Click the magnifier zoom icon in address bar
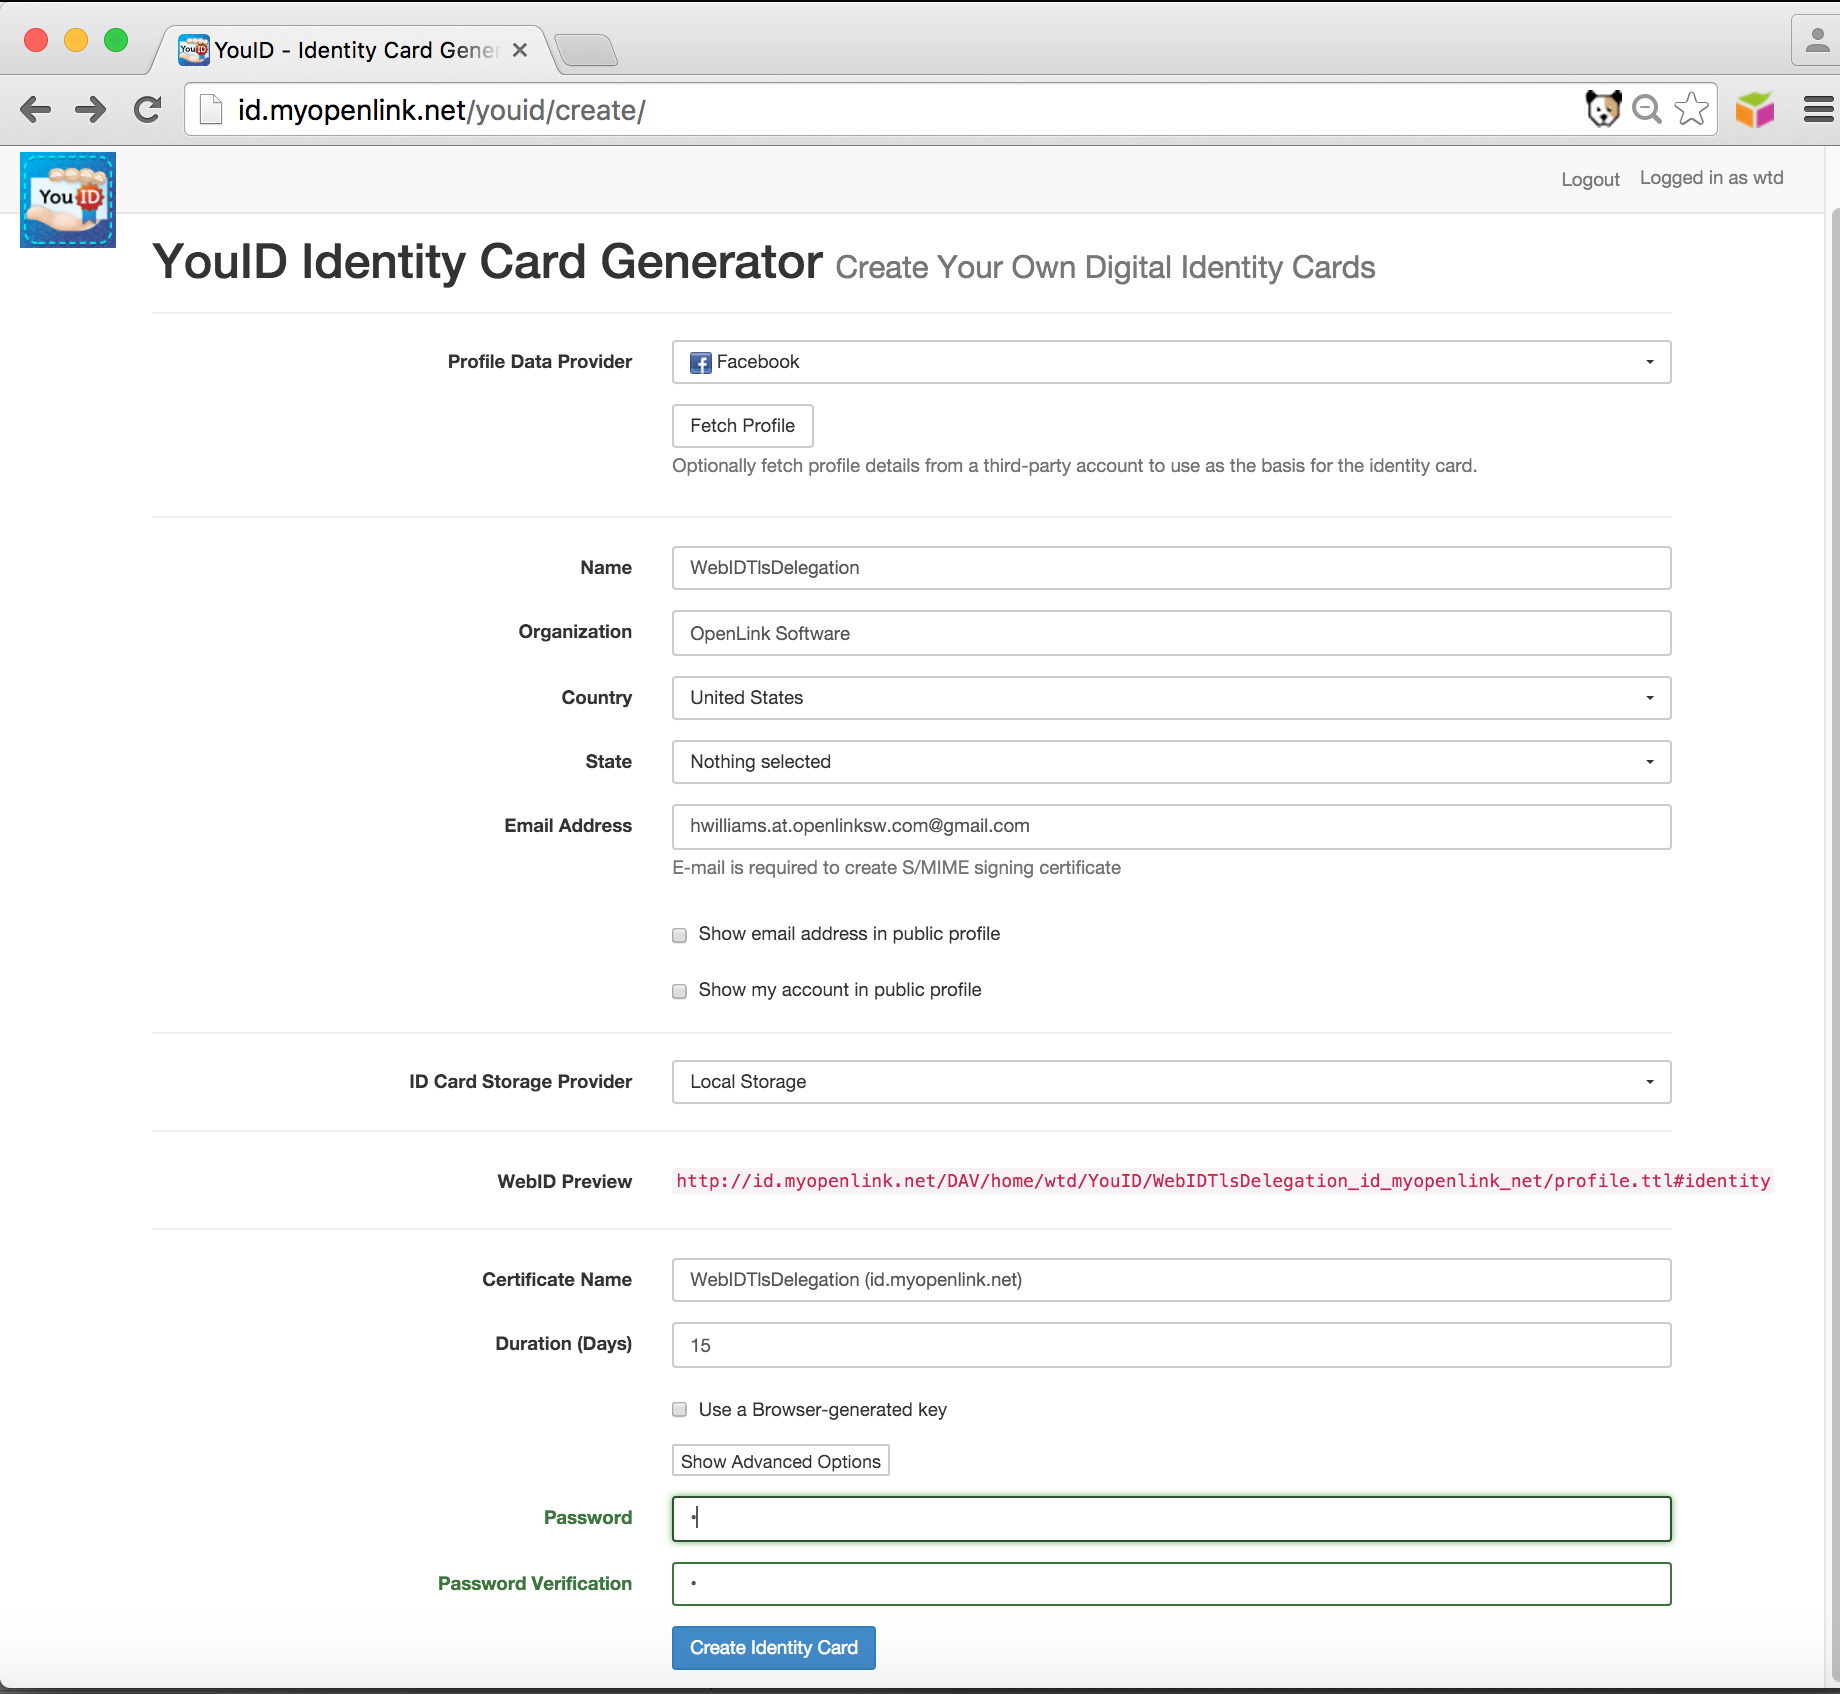The height and width of the screenshot is (1694, 1840). pos(1646,109)
